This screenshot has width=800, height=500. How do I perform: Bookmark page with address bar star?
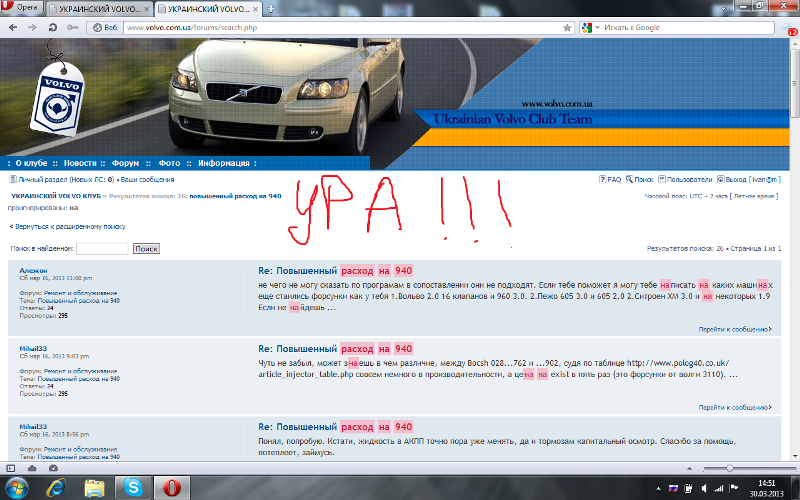(x=565, y=27)
